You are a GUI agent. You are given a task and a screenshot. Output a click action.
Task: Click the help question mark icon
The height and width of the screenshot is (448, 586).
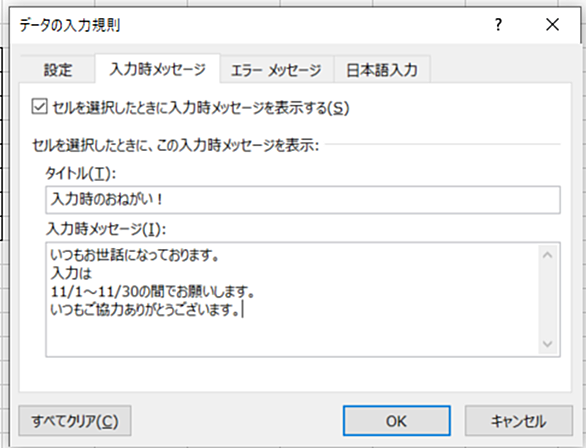pyautogui.click(x=498, y=25)
